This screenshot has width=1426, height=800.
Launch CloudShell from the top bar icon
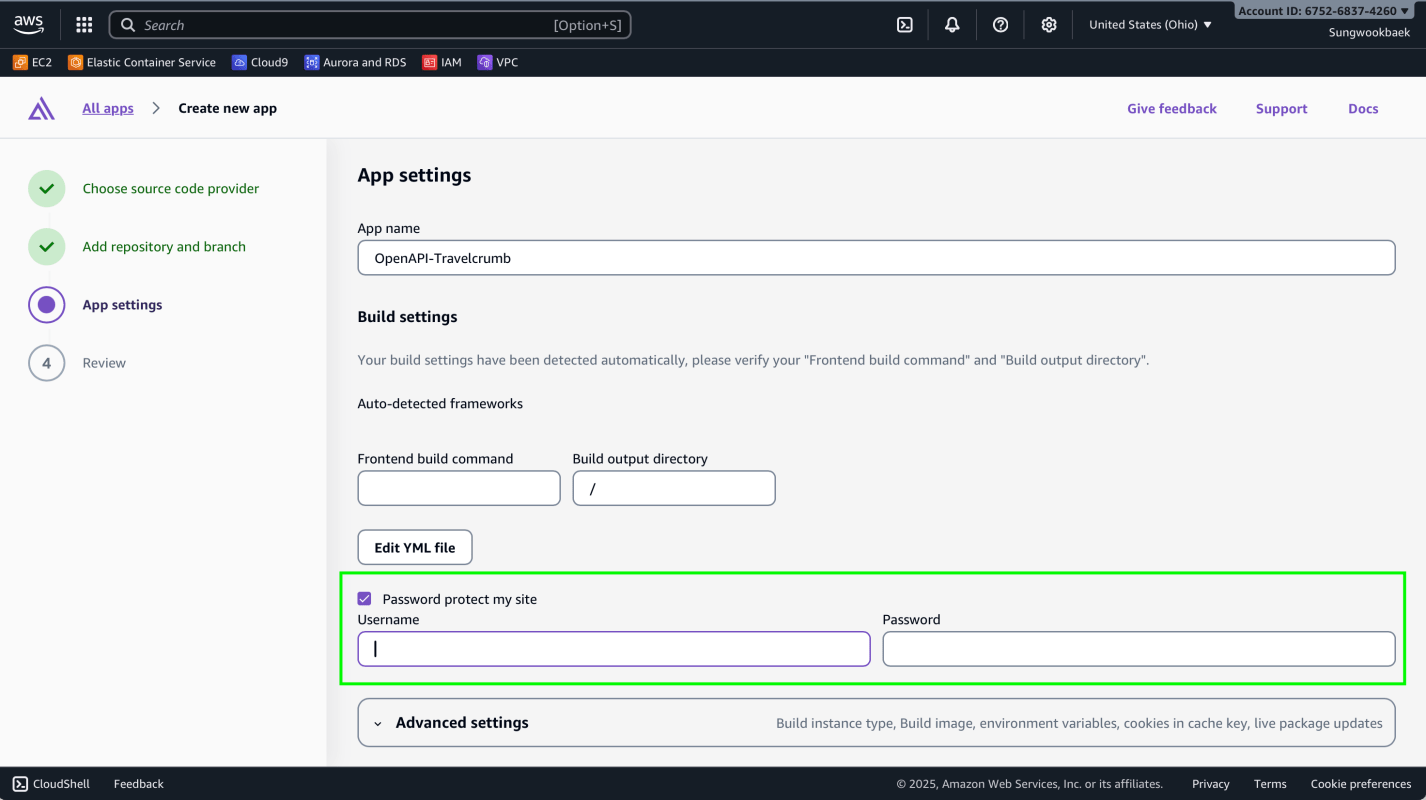[904, 25]
